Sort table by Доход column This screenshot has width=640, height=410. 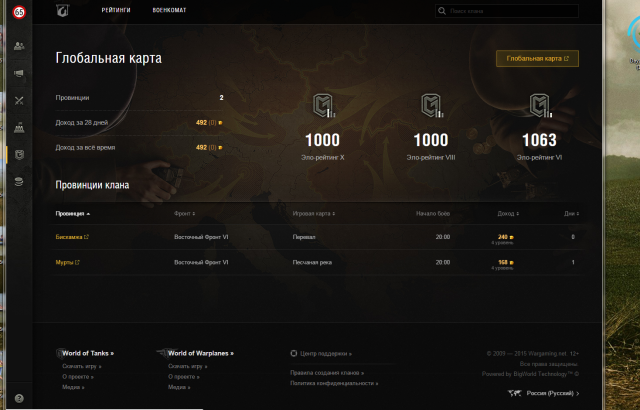[x=506, y=213]
